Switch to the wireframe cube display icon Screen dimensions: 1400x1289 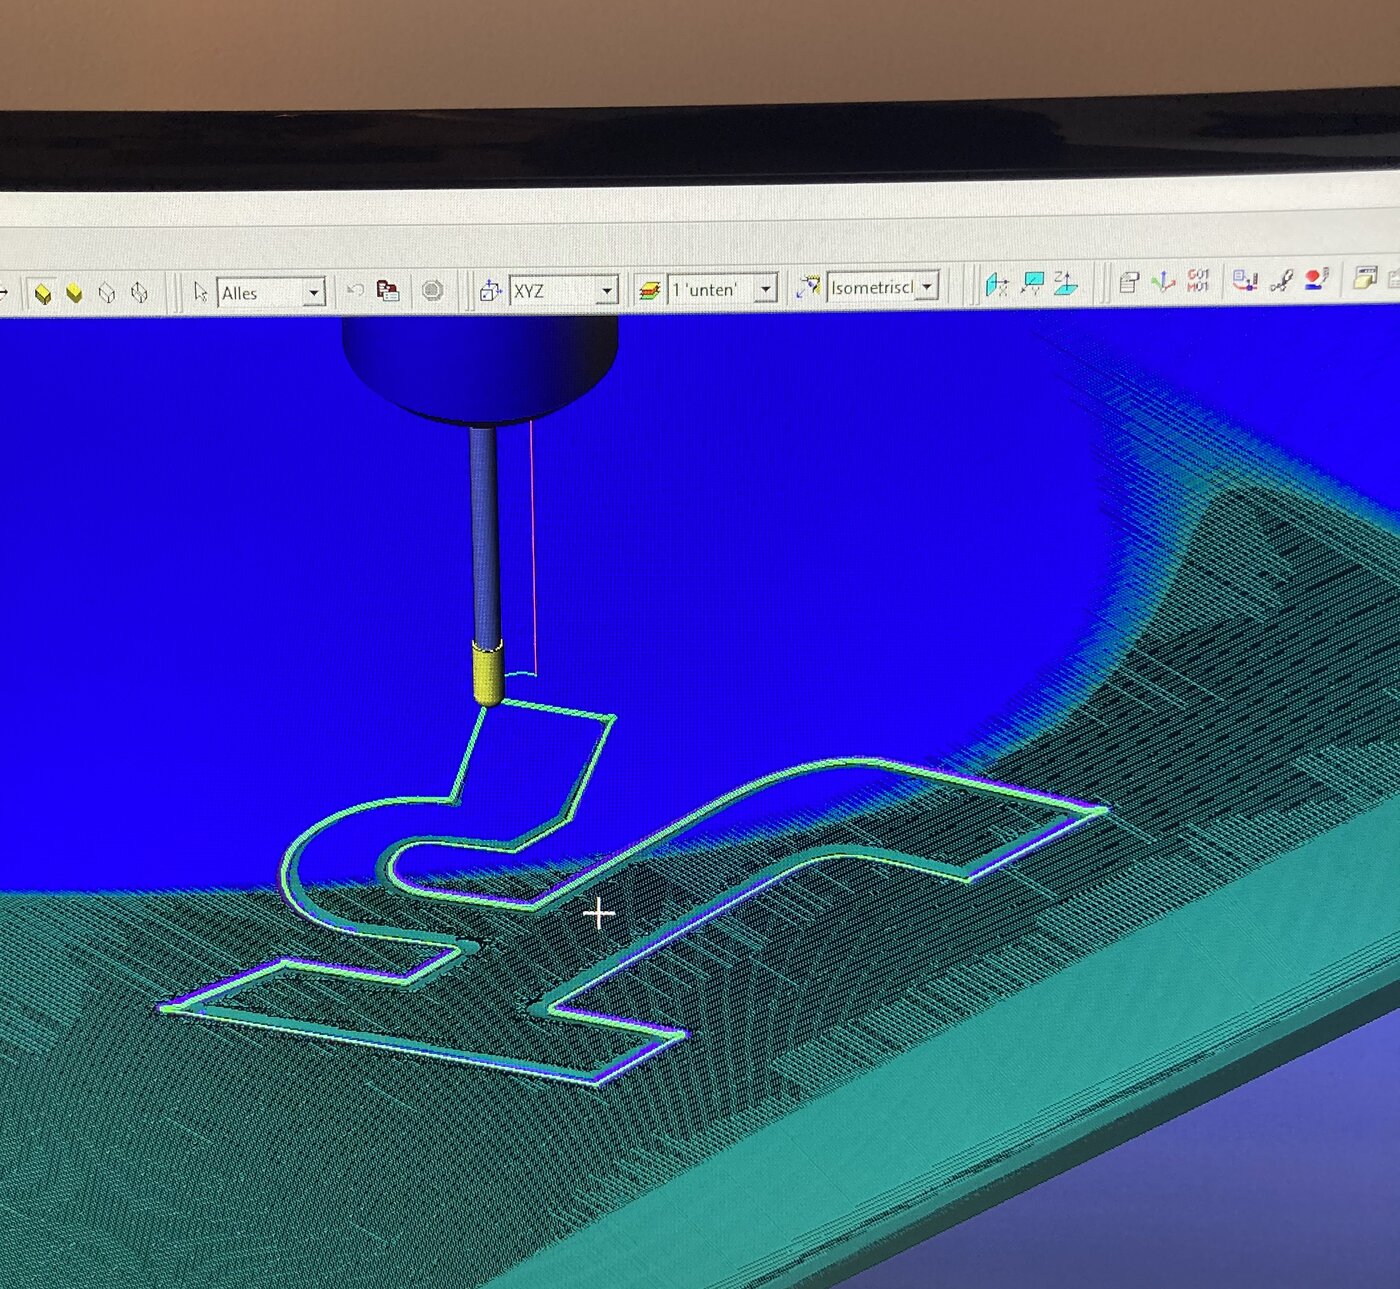pos(107,293)
